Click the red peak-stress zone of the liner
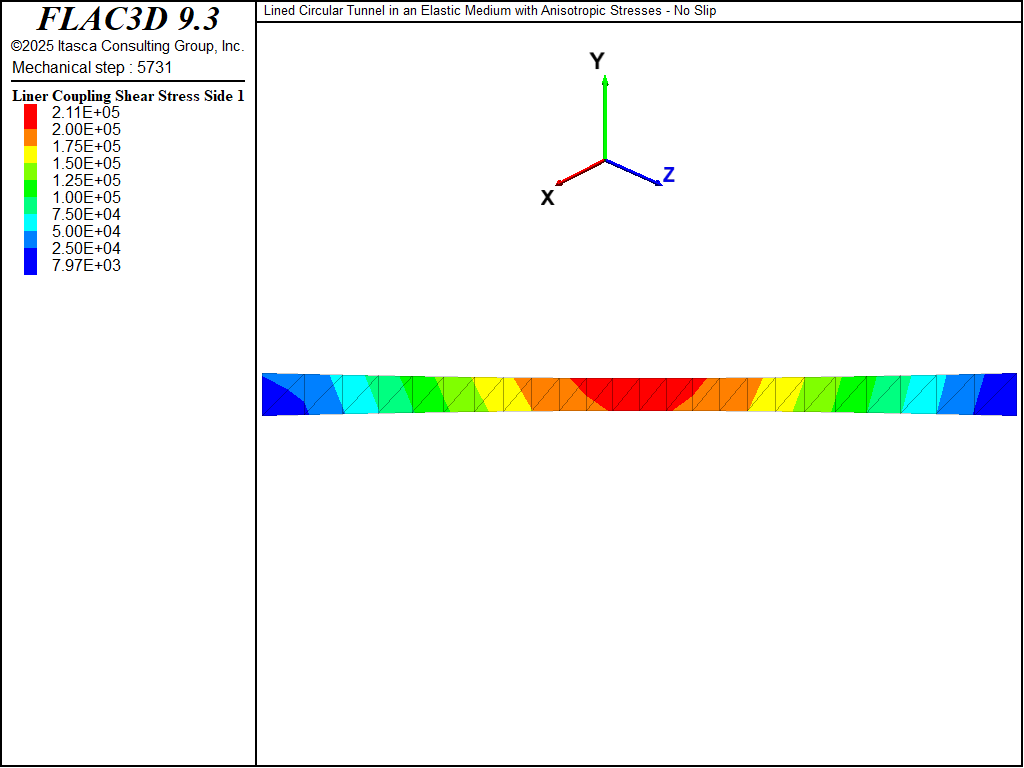 pyautogui.click(x=638, y=393)
